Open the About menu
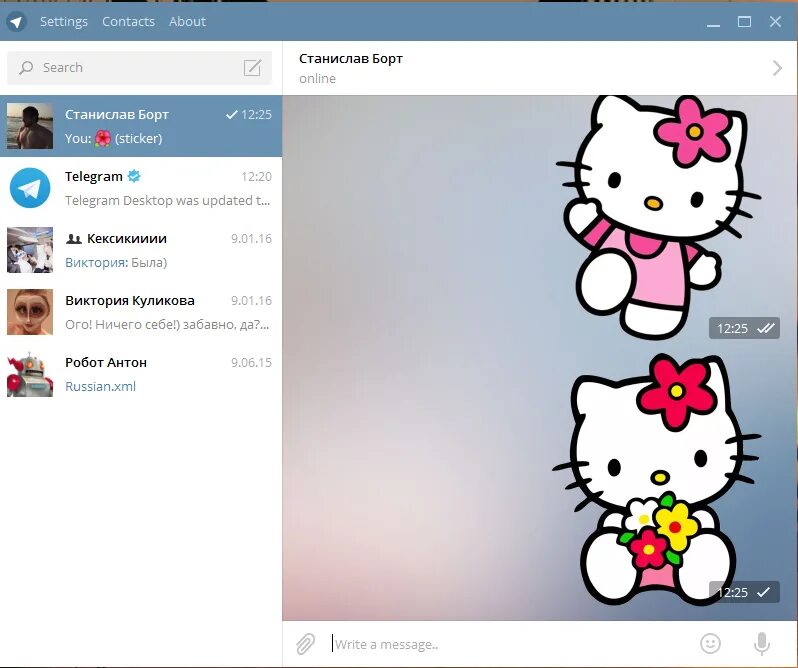The height and width of the screenshot is (668, 798). tap(187, 21)
